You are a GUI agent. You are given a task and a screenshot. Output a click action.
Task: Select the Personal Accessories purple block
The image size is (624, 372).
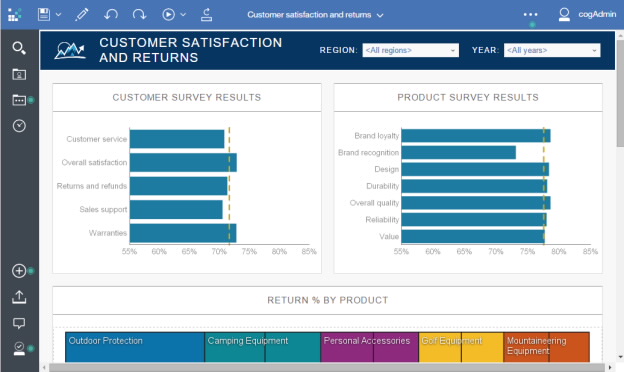pos(370,347)
